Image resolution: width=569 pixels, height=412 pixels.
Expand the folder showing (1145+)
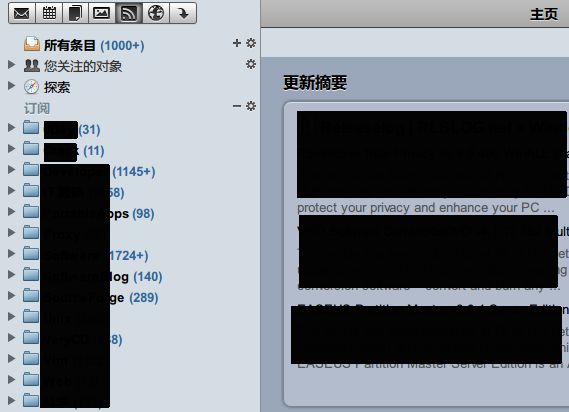tap(12, 170)
